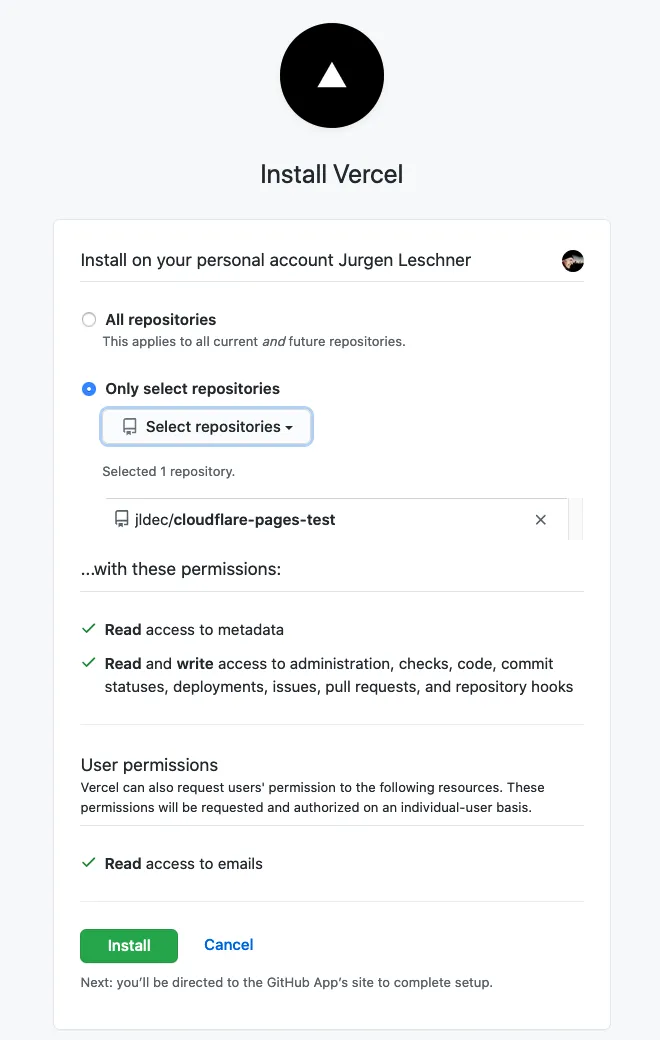Select the All repositories radio button

[89, 319]
